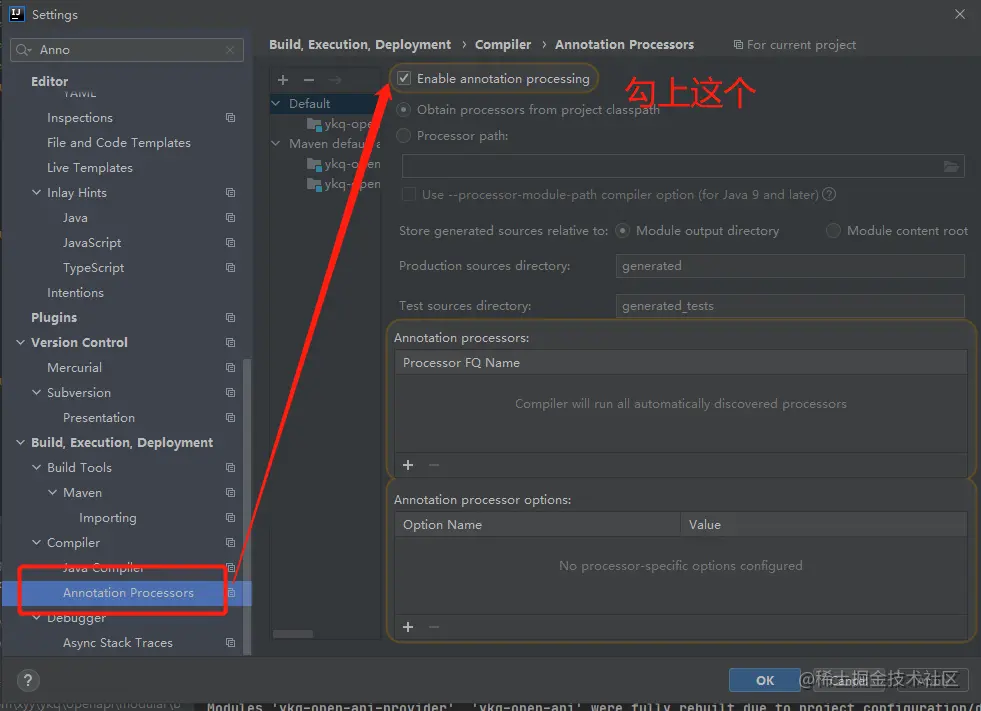This screenshot has height=711, width=981.
Task: Click the project-level icon beside Importing
Action: click(230, 518)
